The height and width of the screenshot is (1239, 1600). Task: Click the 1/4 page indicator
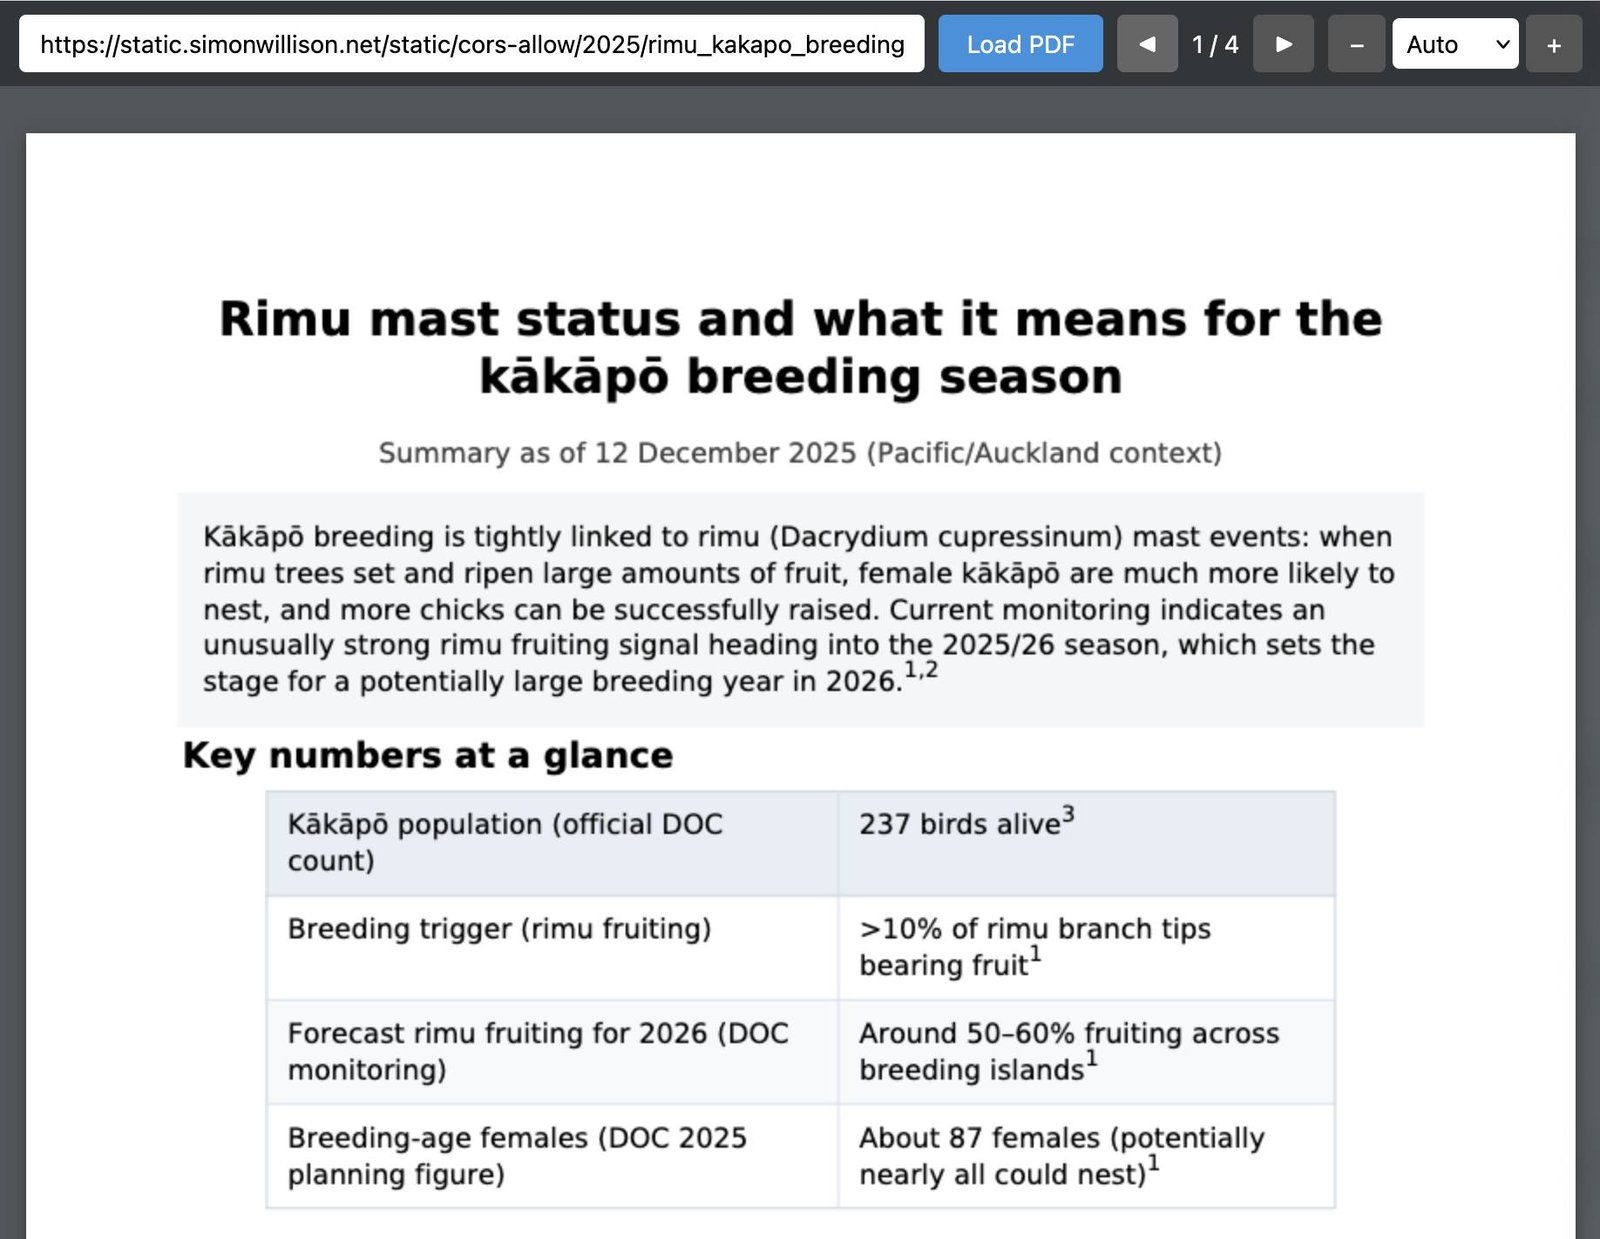pyautogui.click(x=1215, y=43)
